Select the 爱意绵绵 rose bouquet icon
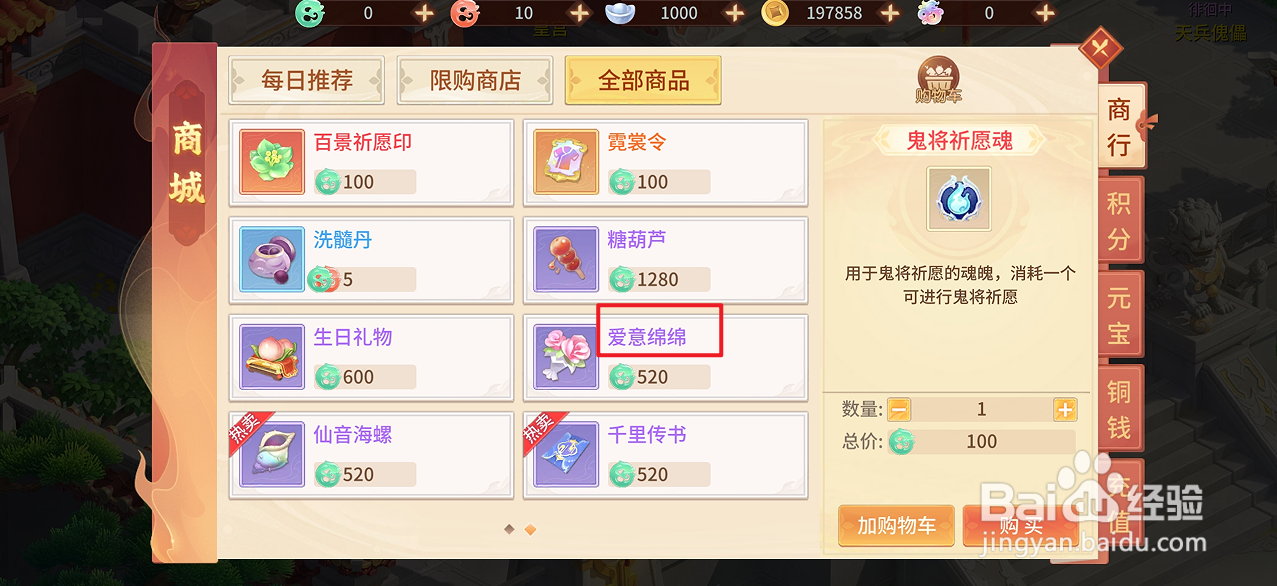This screenshot has width=1277, height=586. click(567, 357)
